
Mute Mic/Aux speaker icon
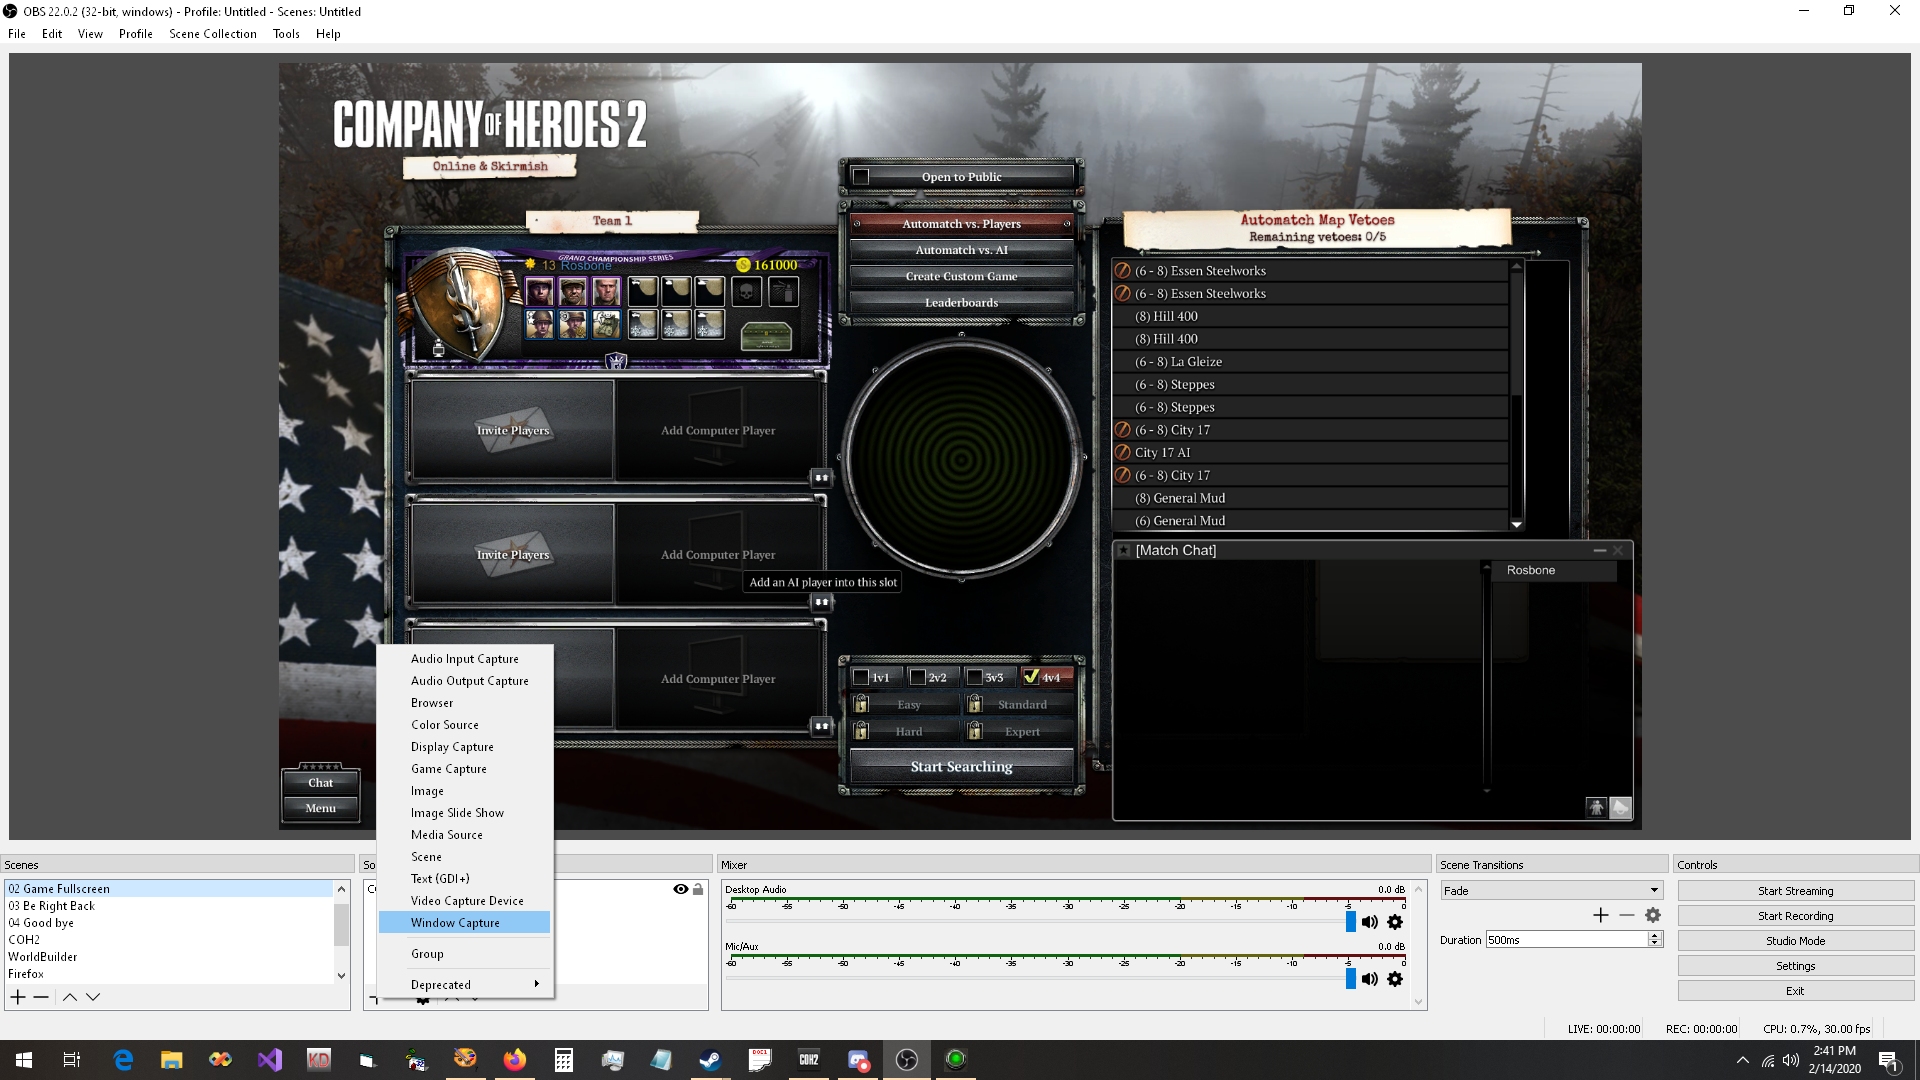1369,979
